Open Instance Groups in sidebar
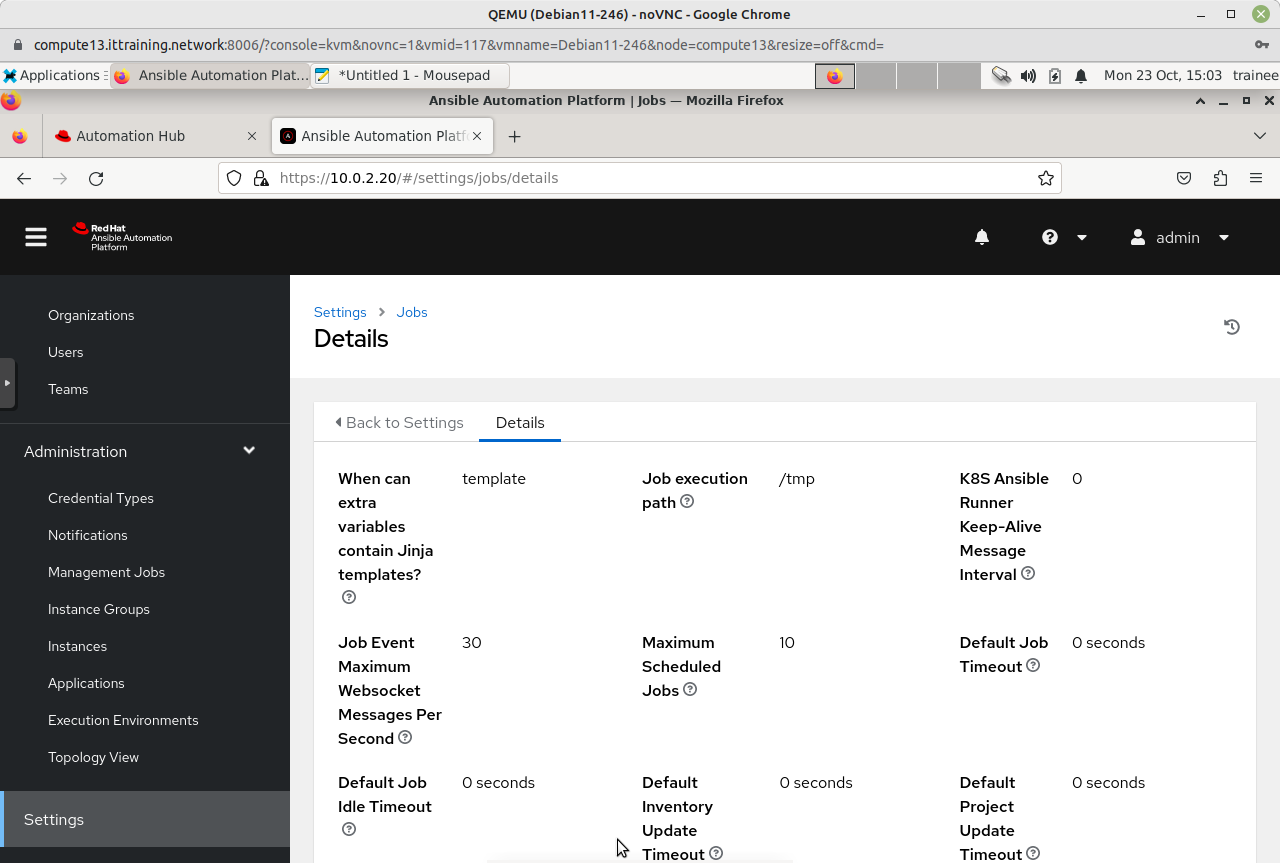 [x=99, y=609]
